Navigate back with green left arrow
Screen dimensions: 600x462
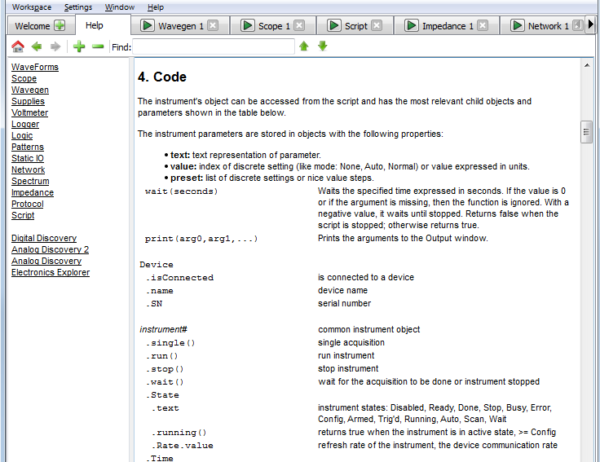[x=36, y=47]
